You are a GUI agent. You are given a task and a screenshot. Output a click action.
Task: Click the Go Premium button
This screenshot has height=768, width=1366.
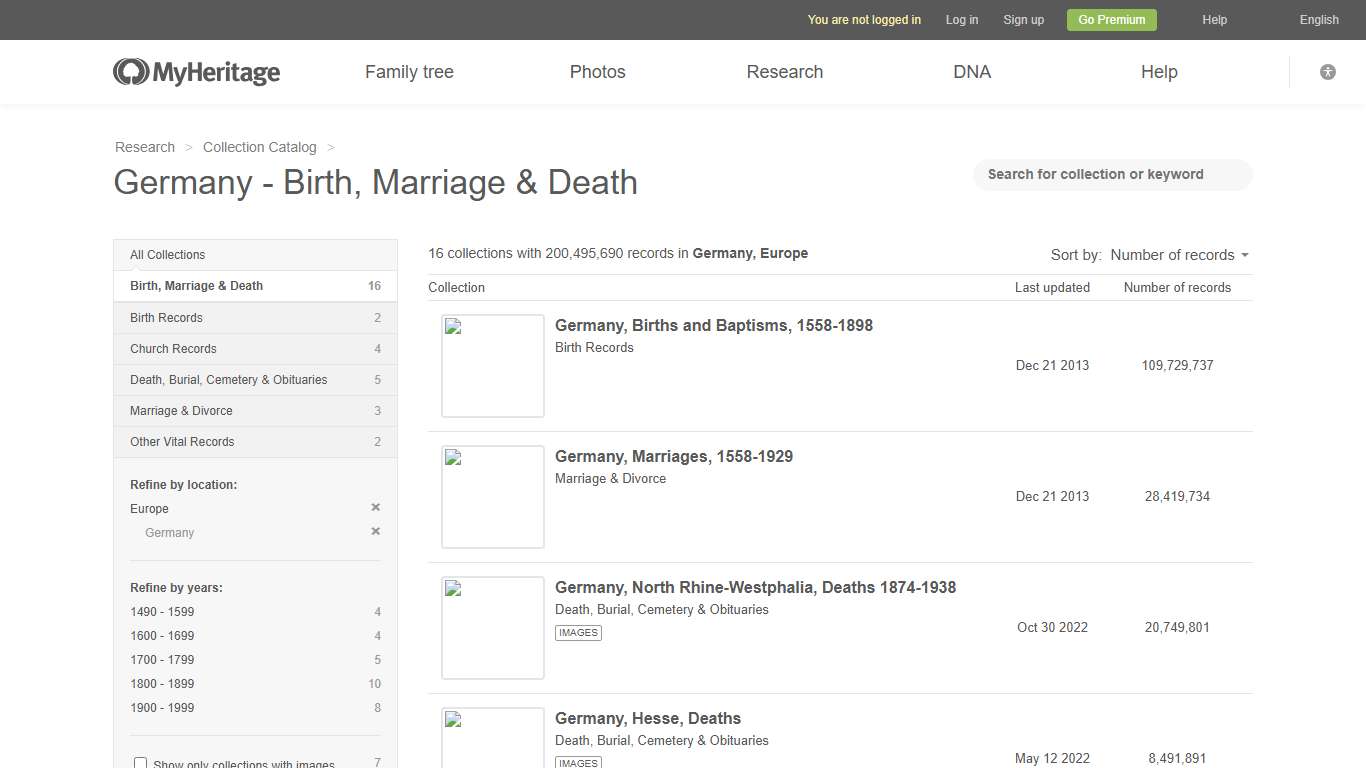pyautogui.click(x=1111, y=19)
